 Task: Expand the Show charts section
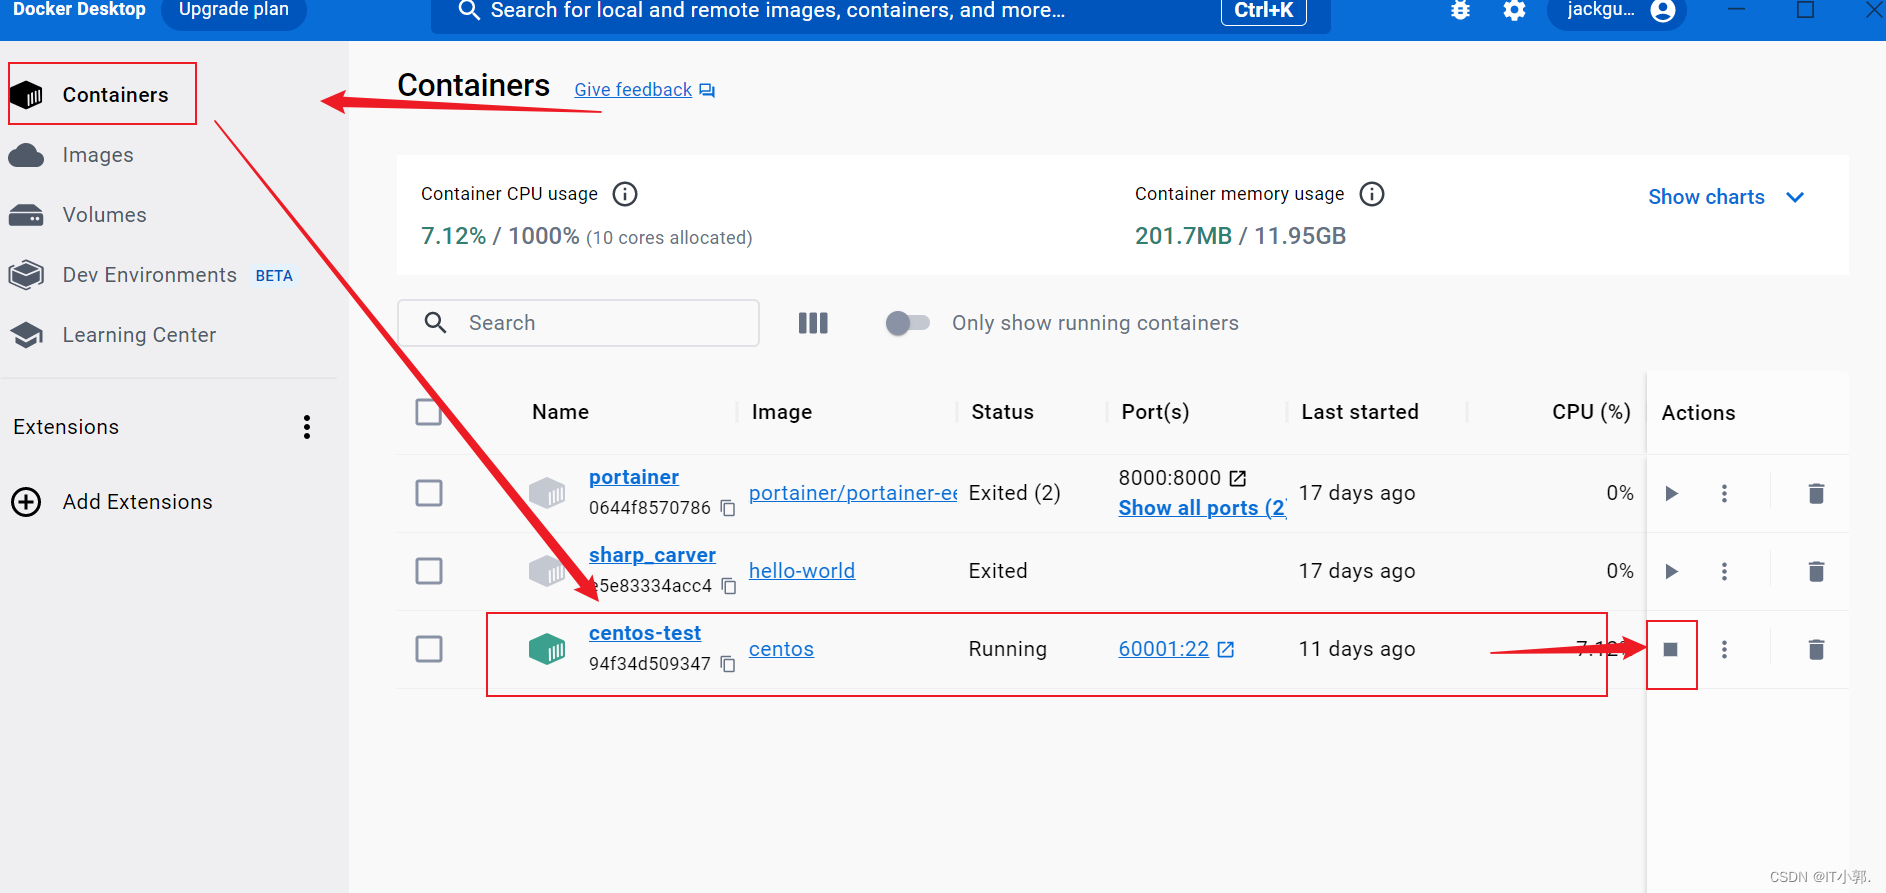click(x=1726, y=197)
